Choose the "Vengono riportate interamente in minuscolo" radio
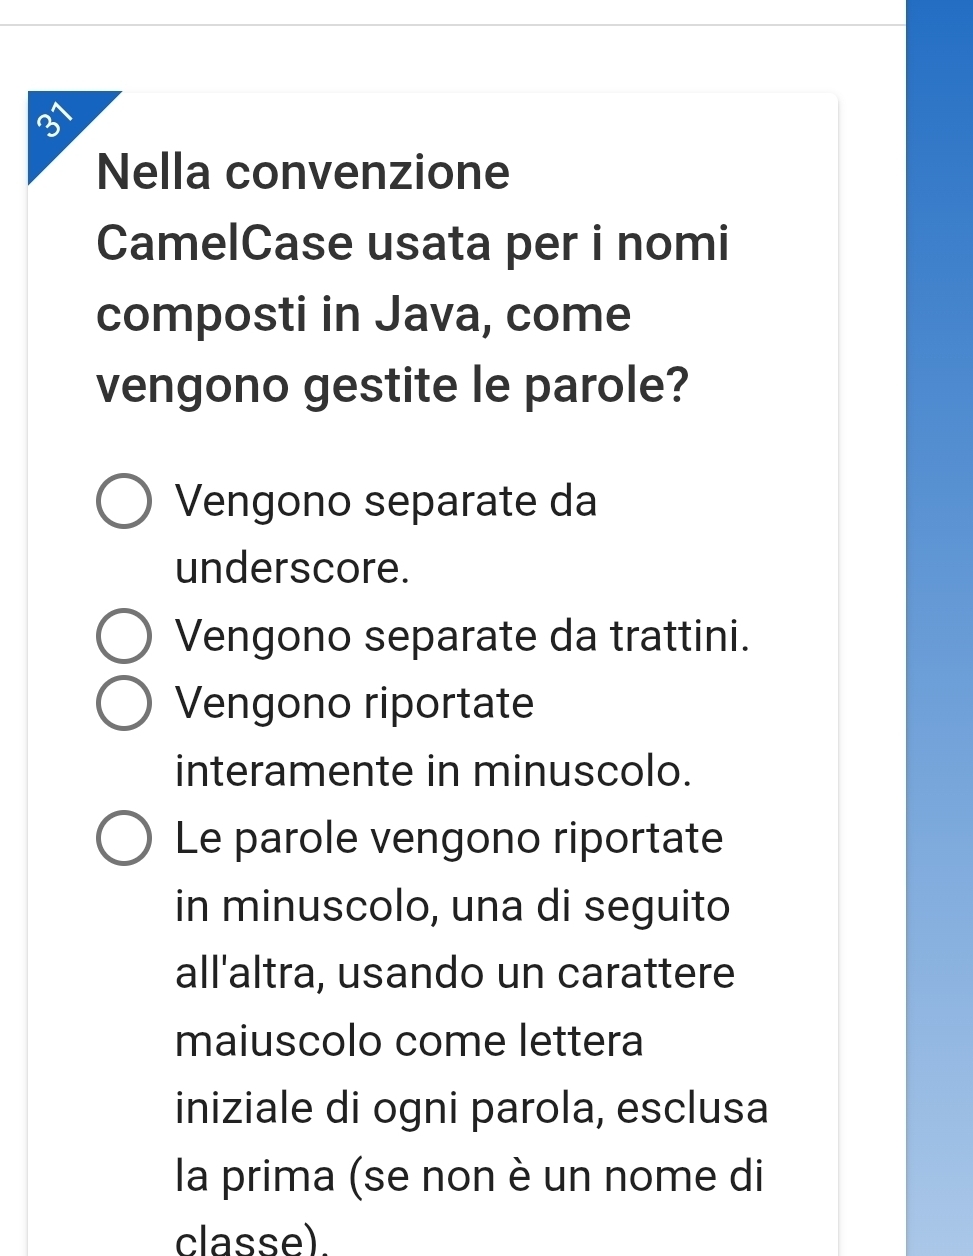 124,704
